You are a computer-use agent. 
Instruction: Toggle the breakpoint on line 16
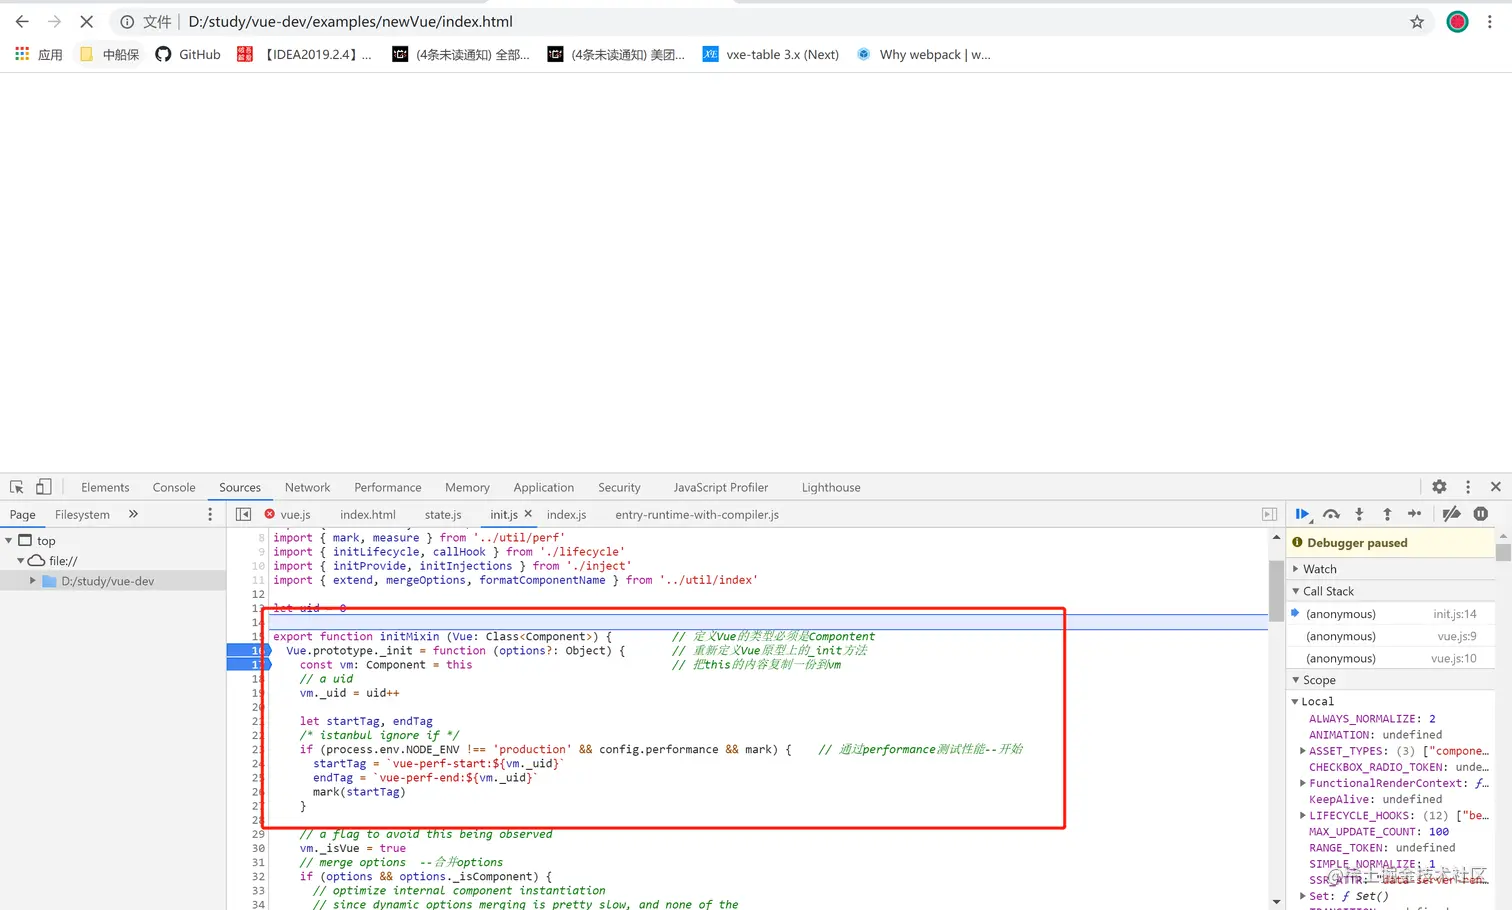[x=248, y=650]
